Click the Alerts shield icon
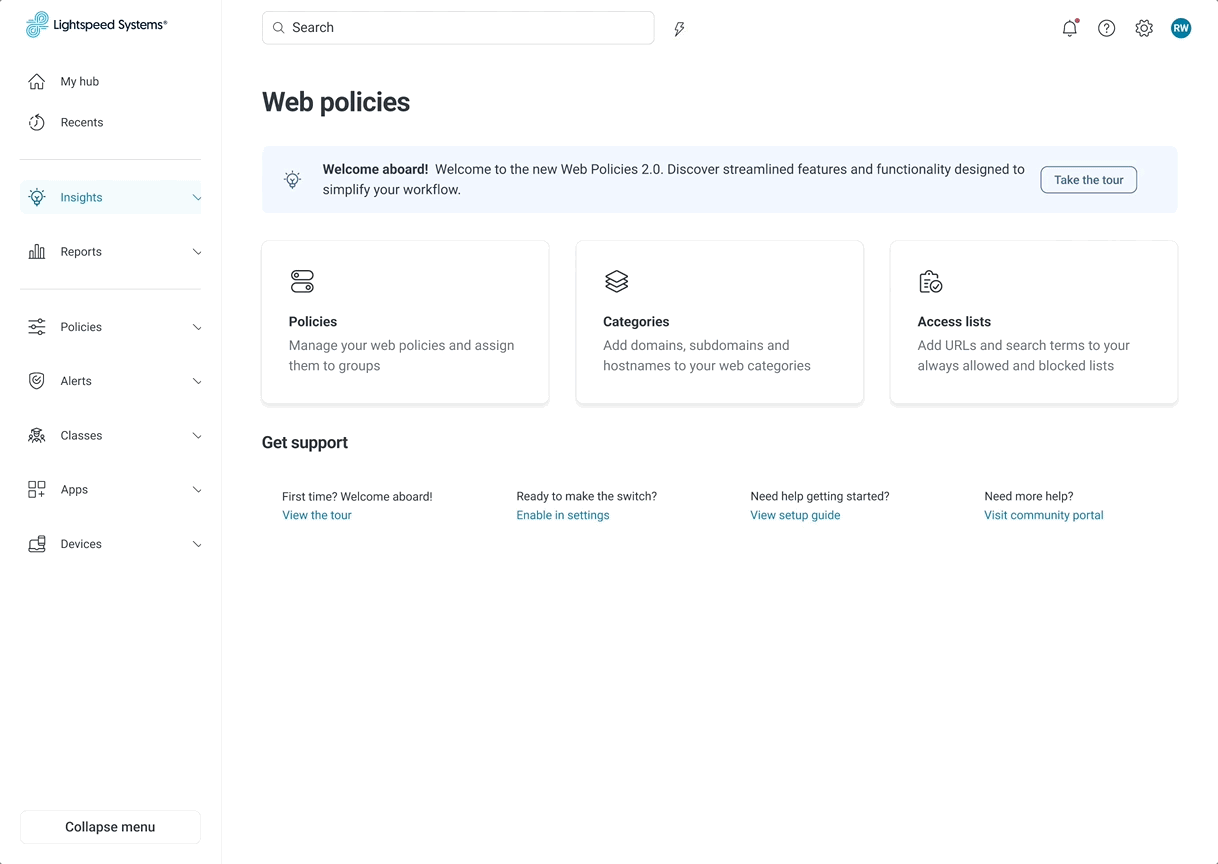This screenshot has height=864, width=1218. point(37,381)
